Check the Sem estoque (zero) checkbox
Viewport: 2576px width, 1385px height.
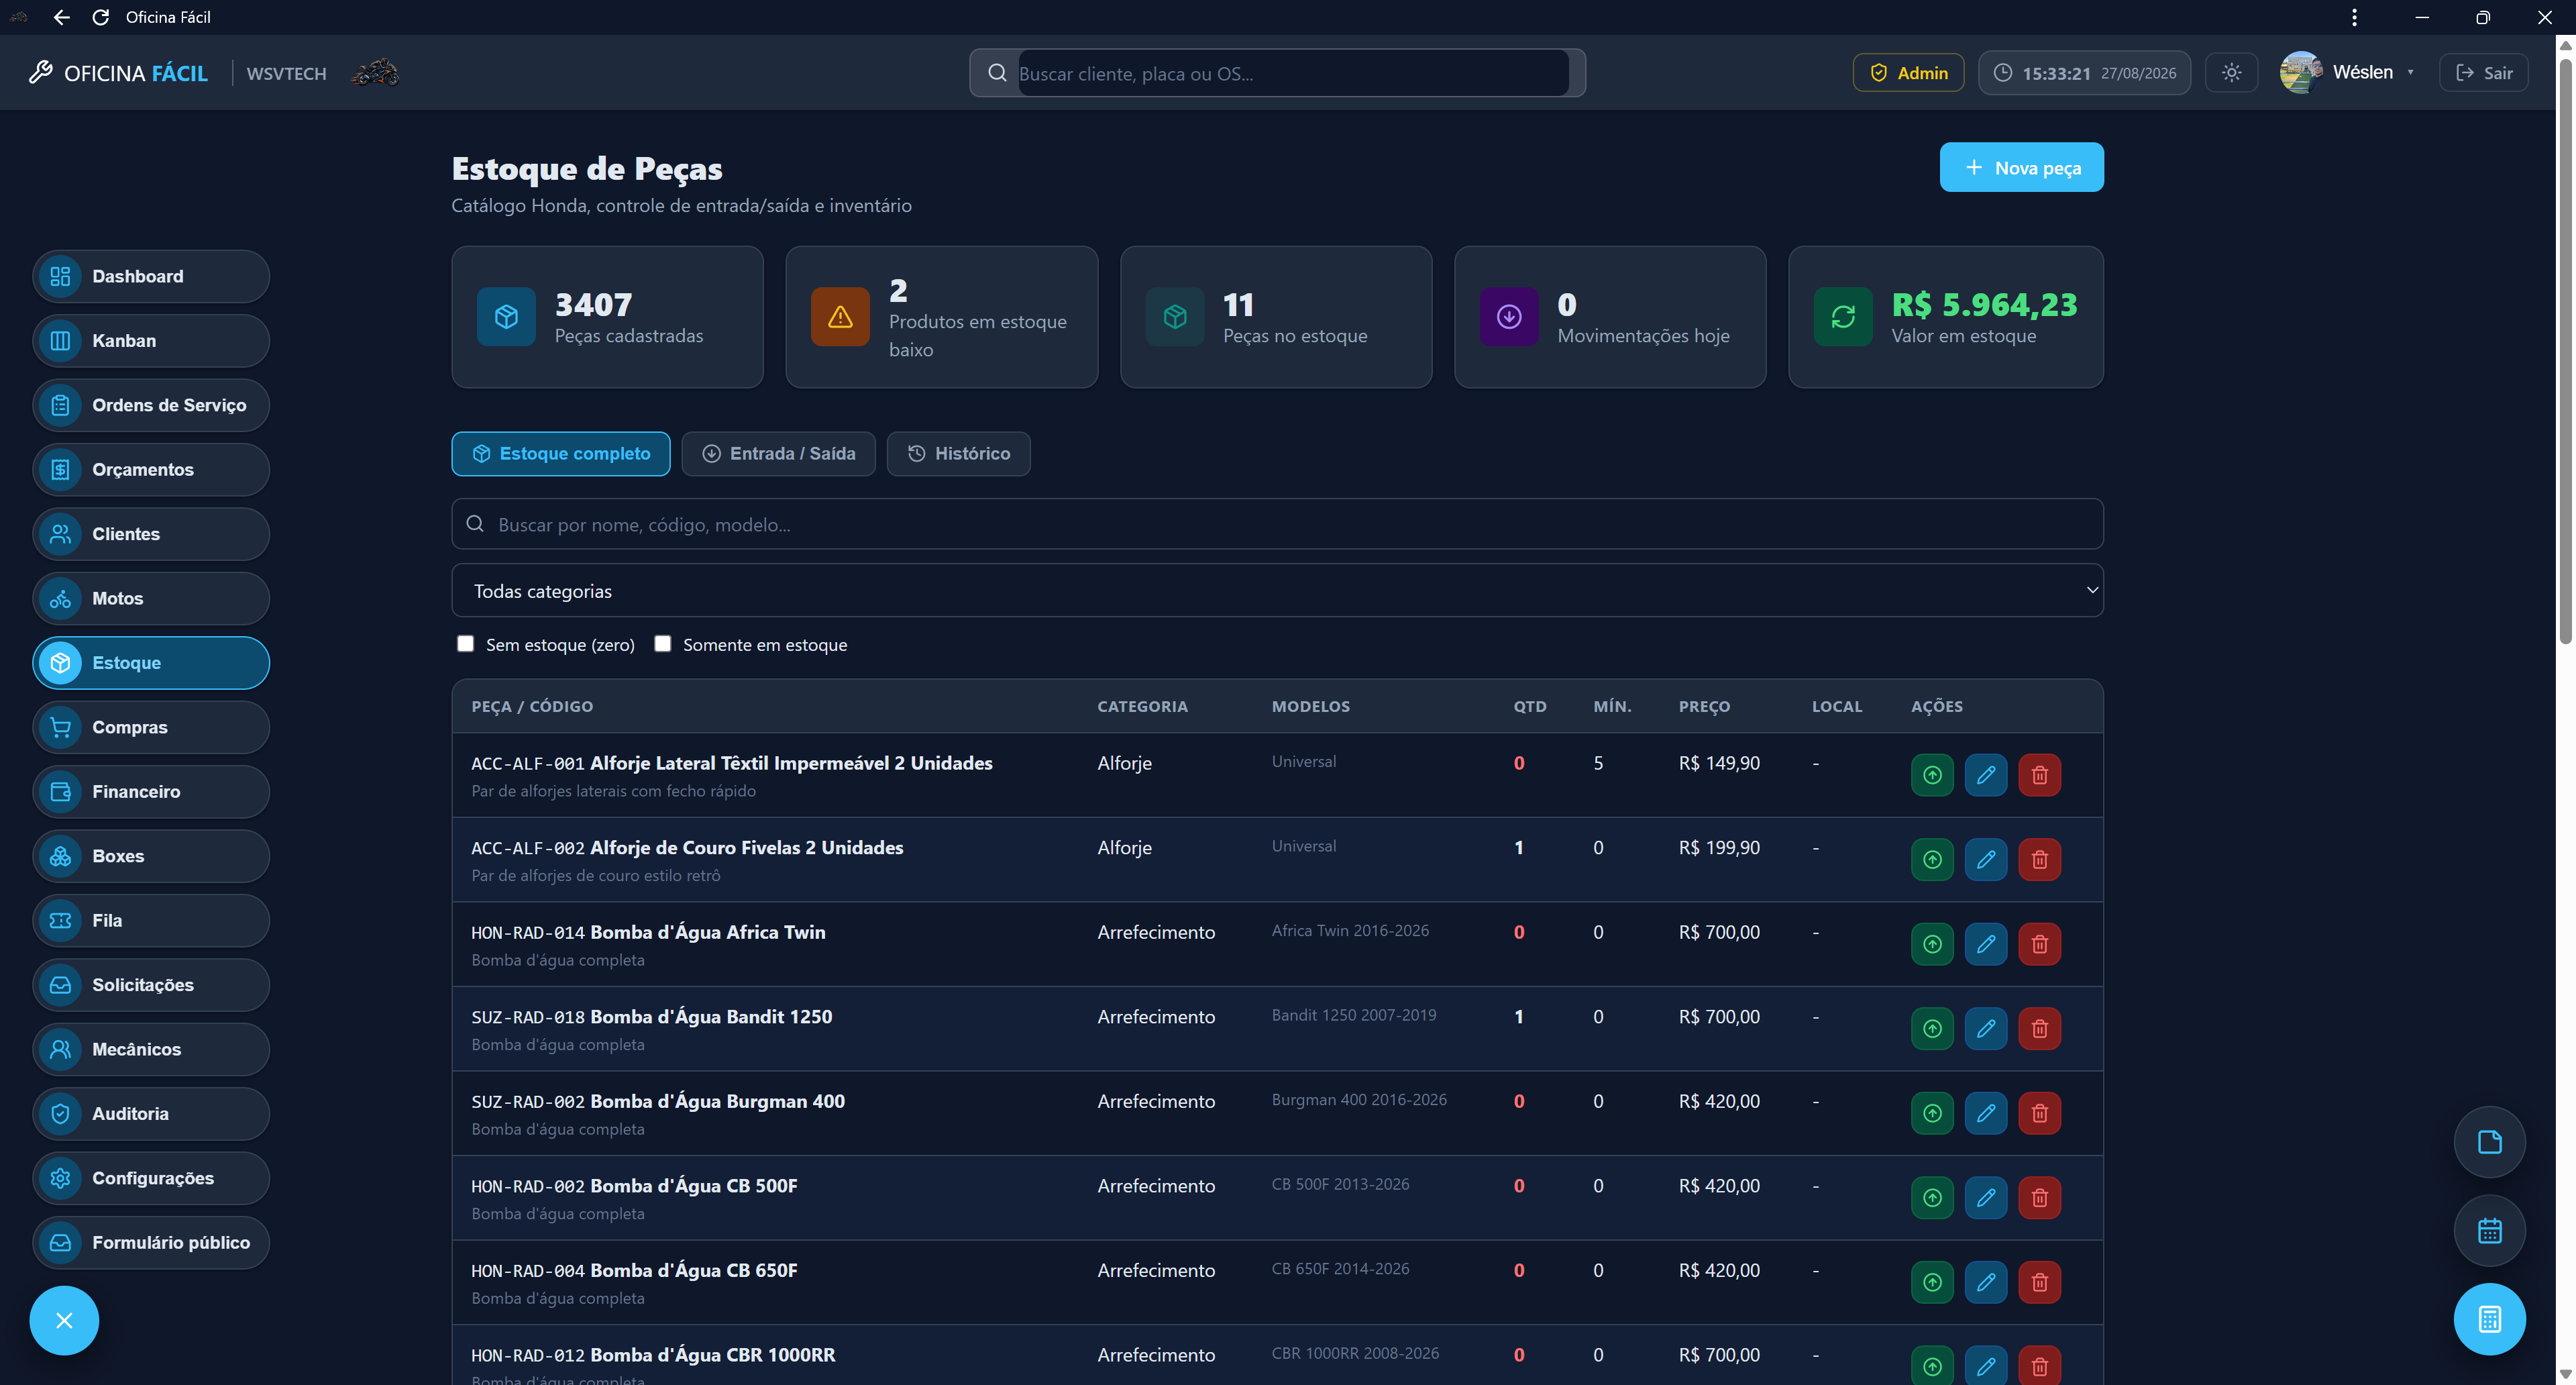(465, 644)
